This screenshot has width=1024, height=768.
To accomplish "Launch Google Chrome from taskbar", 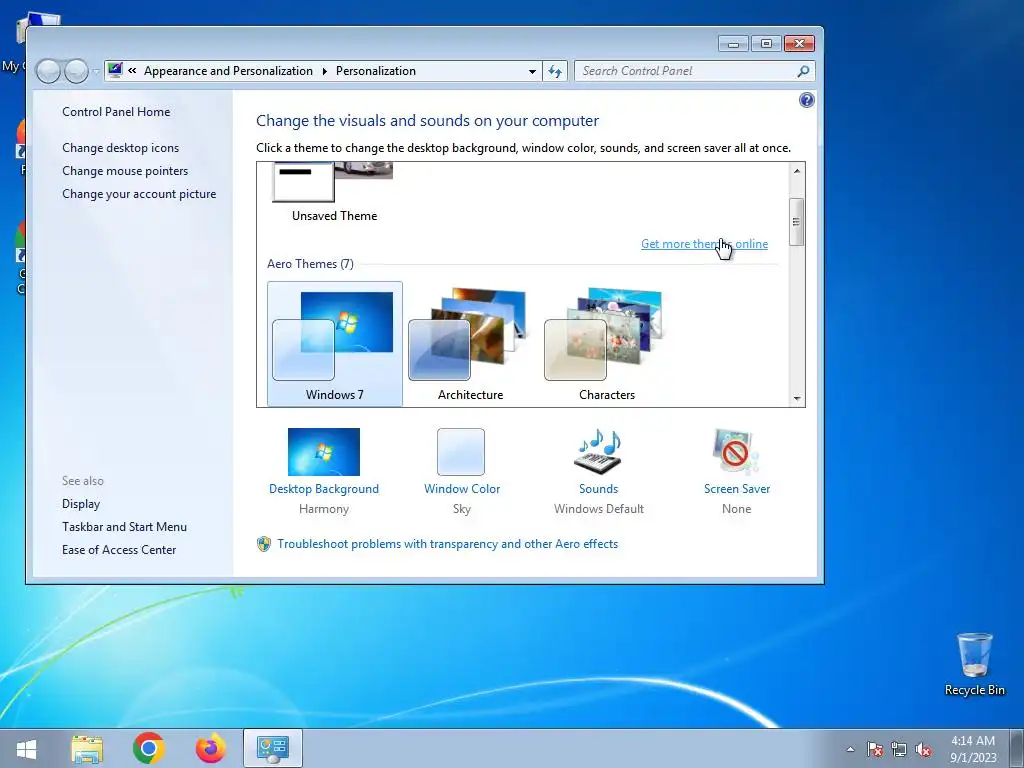I will point(149,748).
